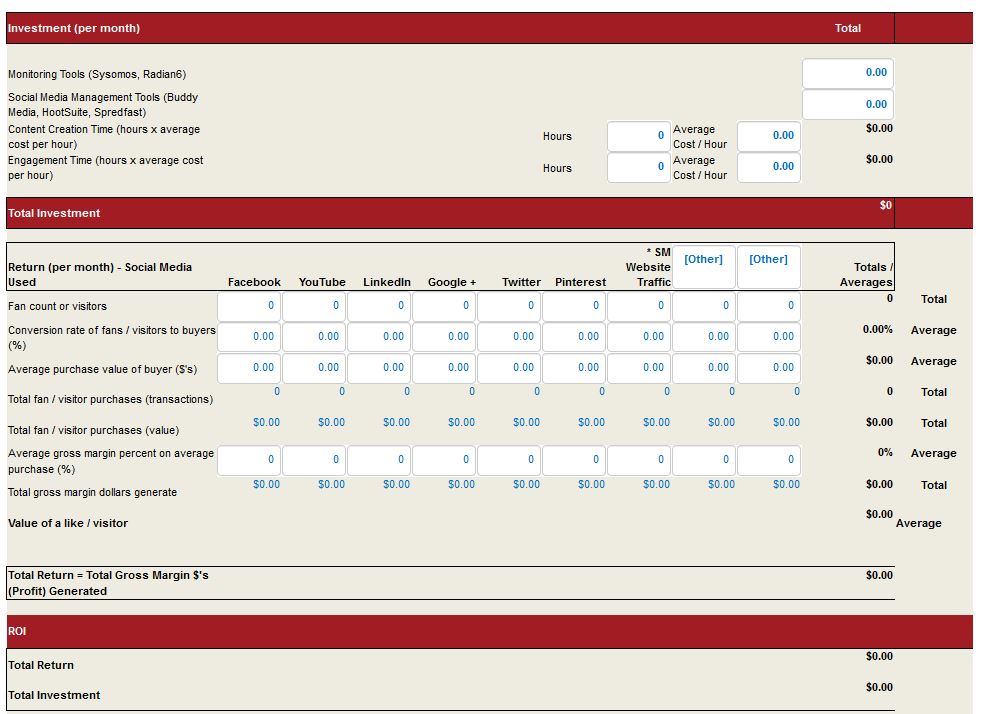The image size is (985, 714).
Task: Select YouTube fan count input
Action: [x=313, y=306]
